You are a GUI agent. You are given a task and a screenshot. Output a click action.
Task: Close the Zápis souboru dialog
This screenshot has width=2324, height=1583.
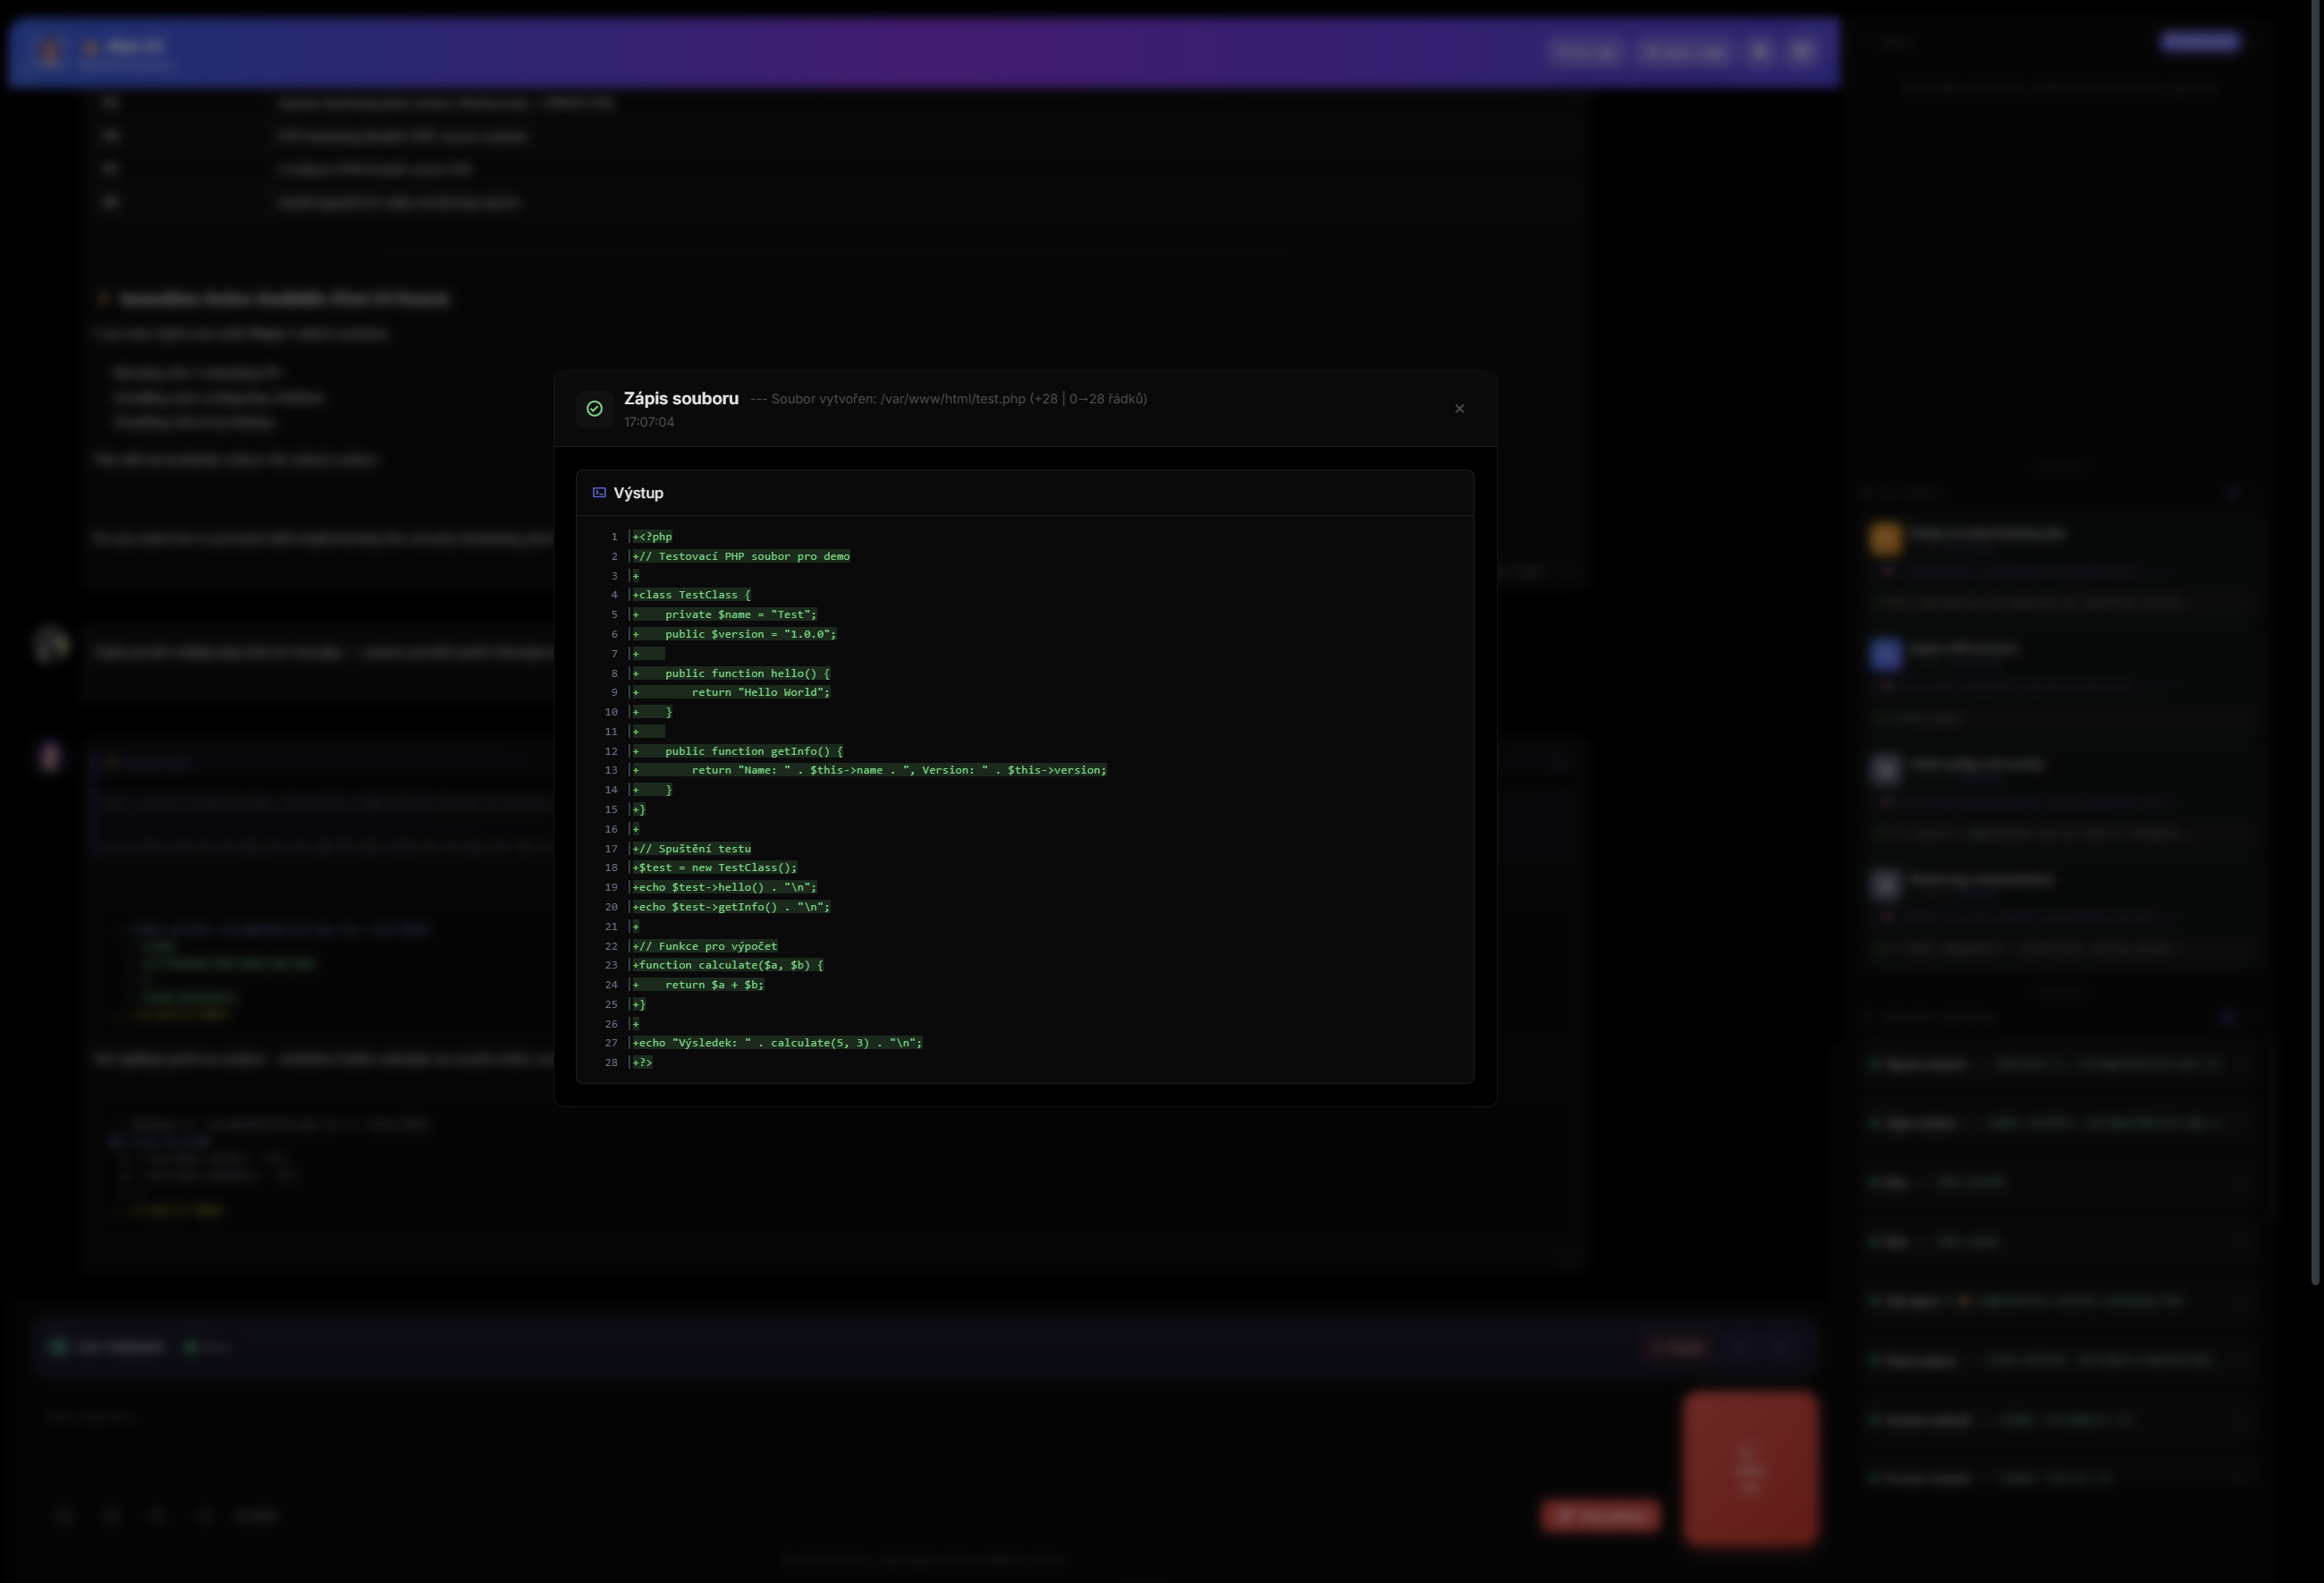(x=1459, y=408)
